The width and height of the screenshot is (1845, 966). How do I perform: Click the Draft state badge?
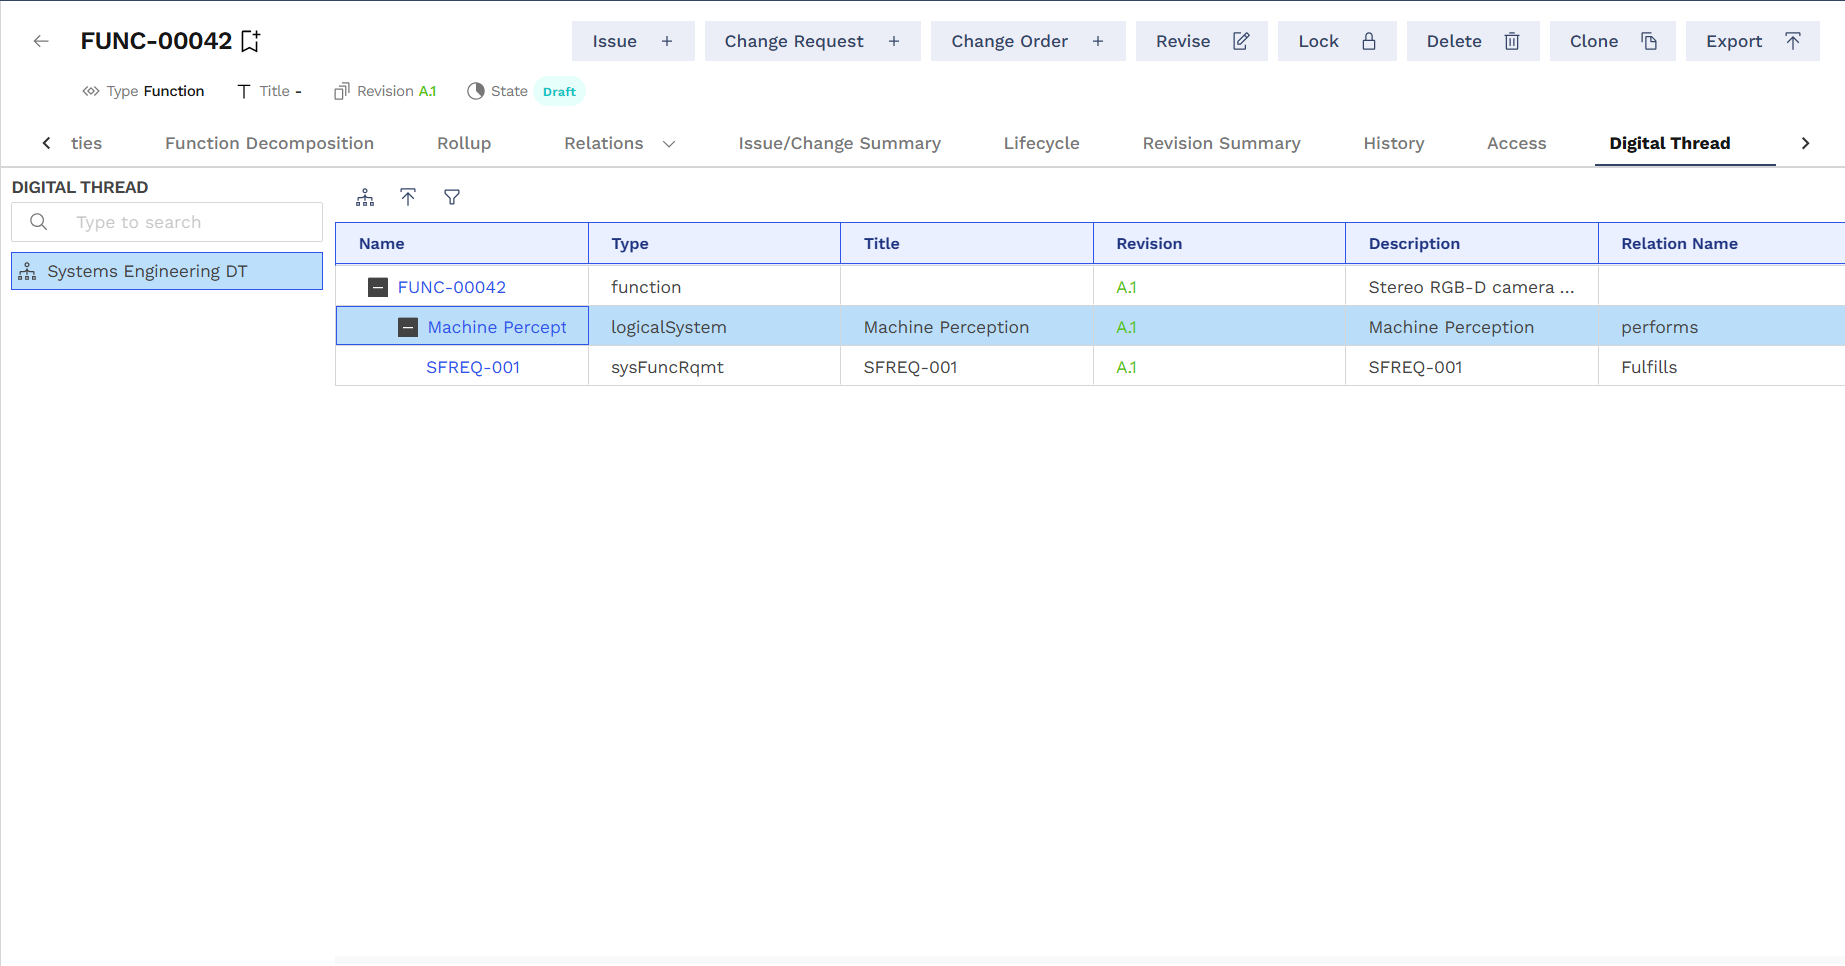point(559,91)
